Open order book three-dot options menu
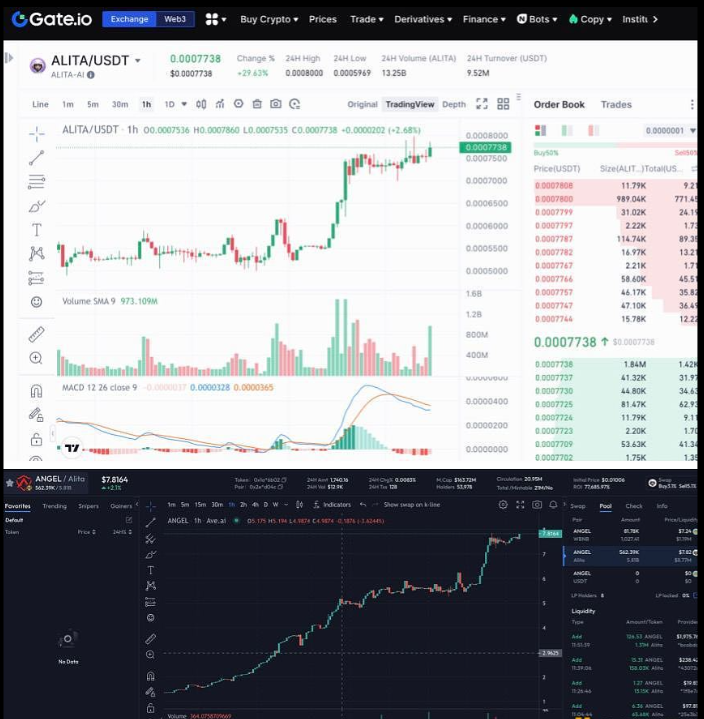Viewport: 704px width, 719px height. 692,105
